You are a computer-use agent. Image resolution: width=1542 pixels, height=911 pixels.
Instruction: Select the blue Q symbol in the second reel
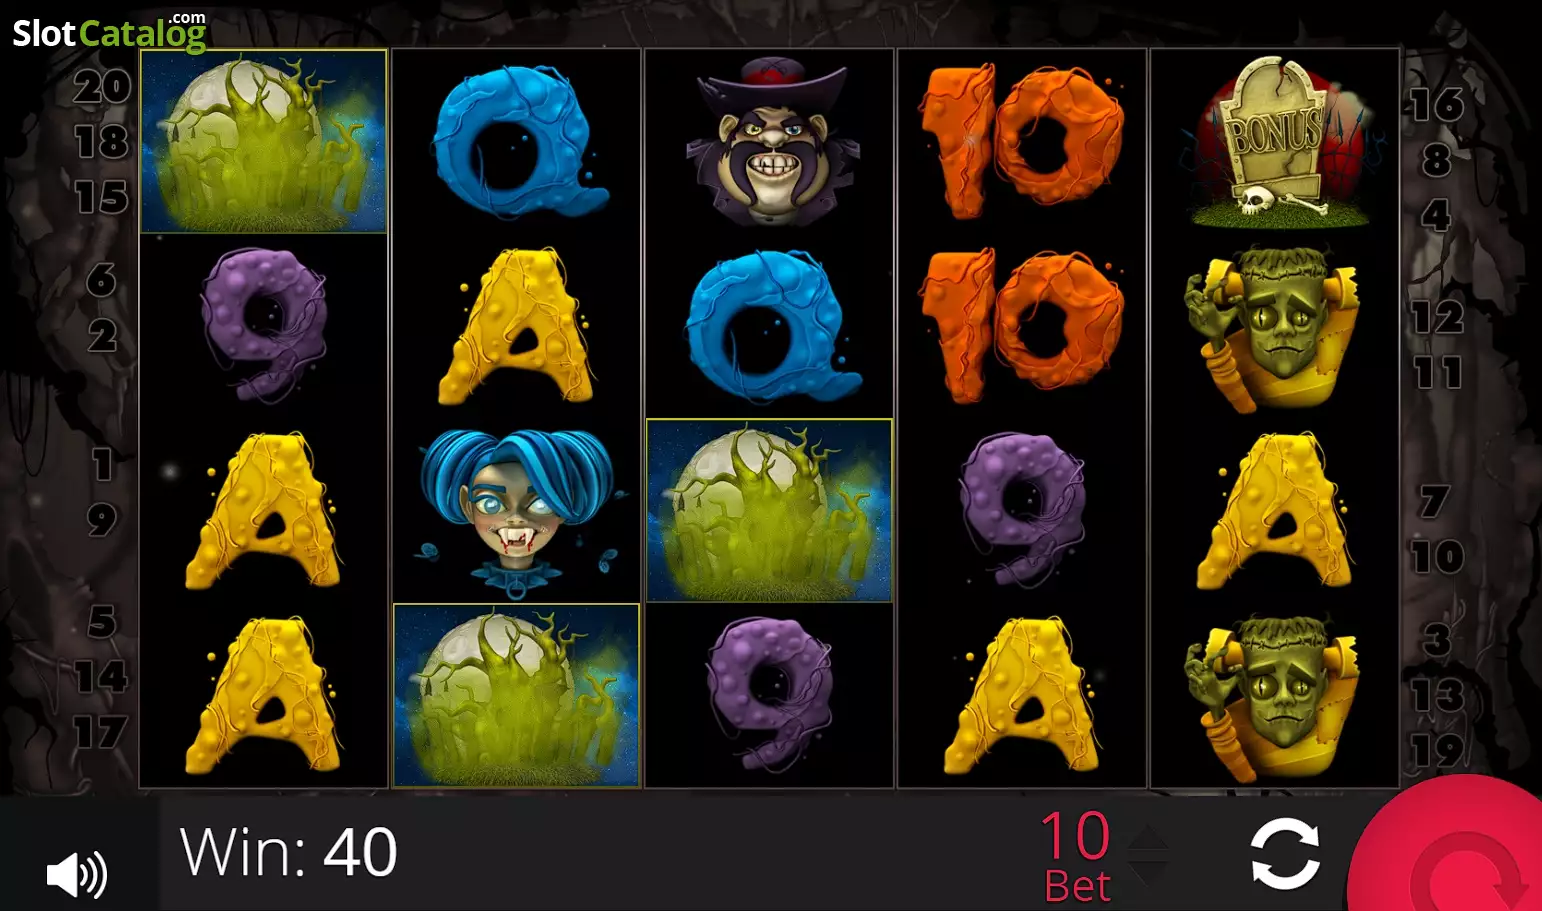[x=517, y=141]
